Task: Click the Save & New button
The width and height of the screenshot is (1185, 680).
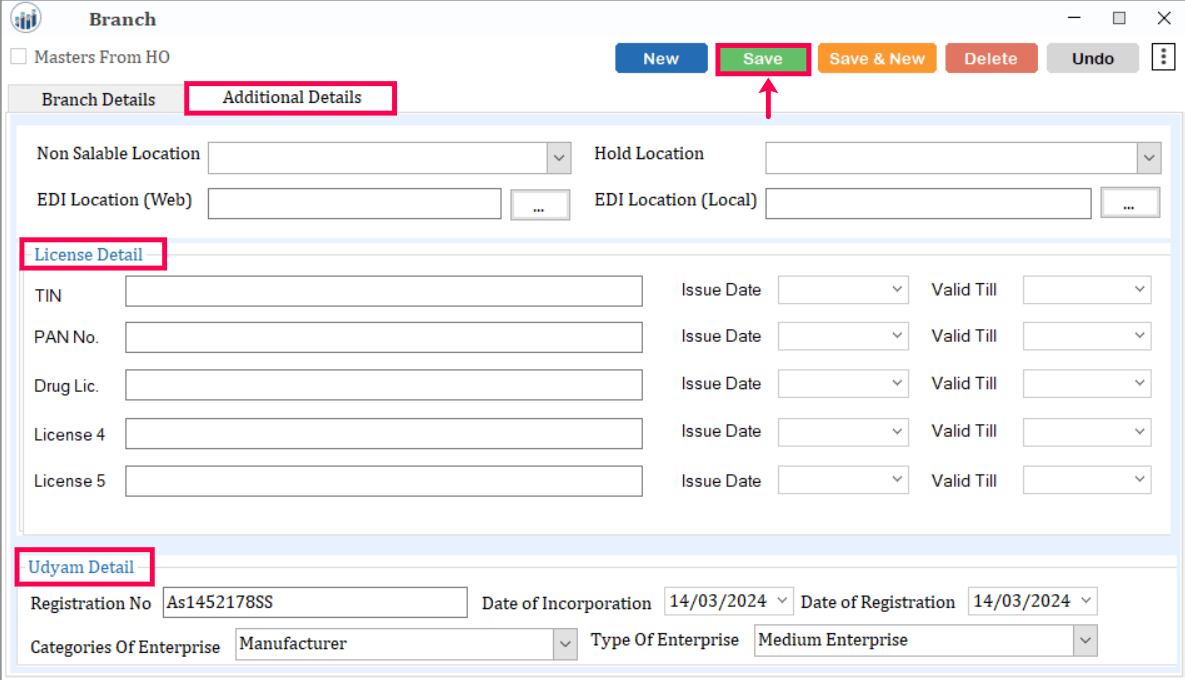Action: pyautogui.click(x=877, y=59)
